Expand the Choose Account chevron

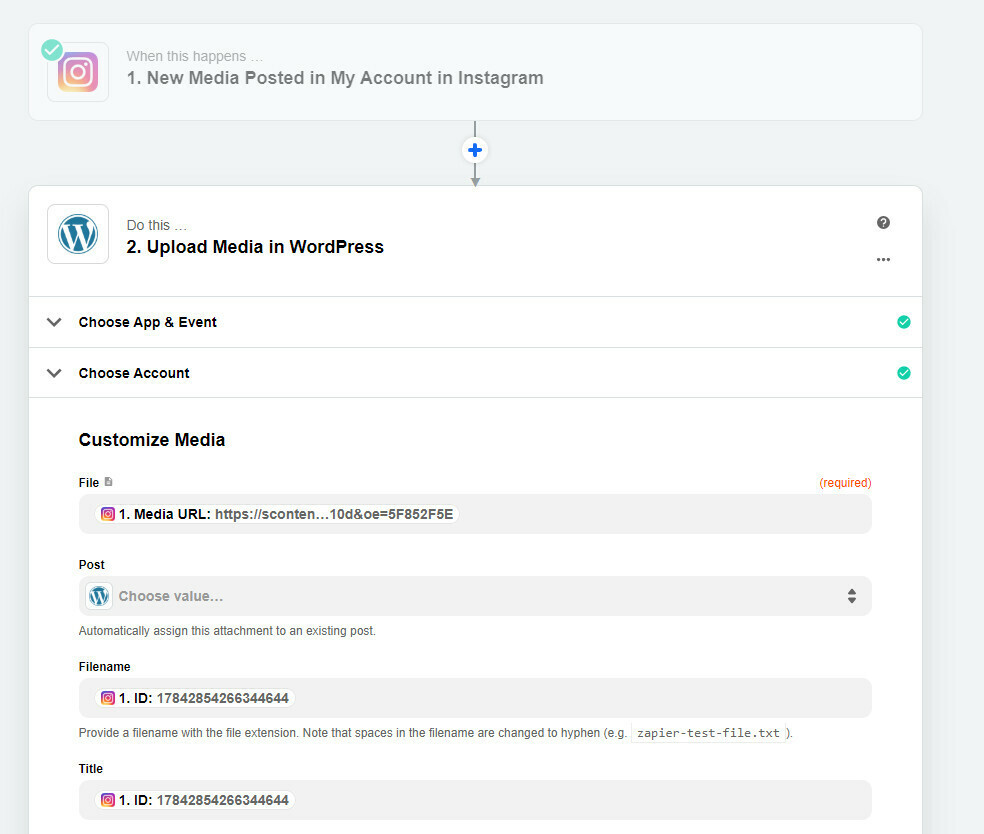[x=55, y=373]
